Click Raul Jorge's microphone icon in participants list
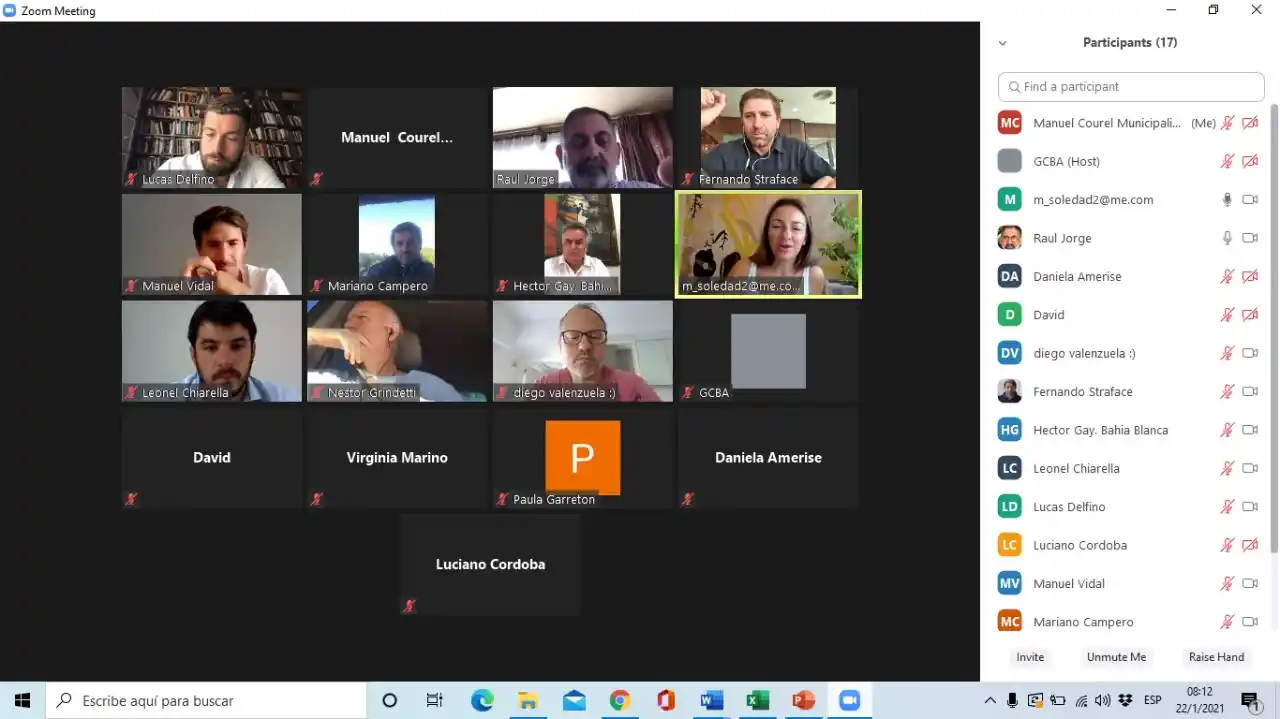This screenshot has height=719, width=1280. (1227, 238)
